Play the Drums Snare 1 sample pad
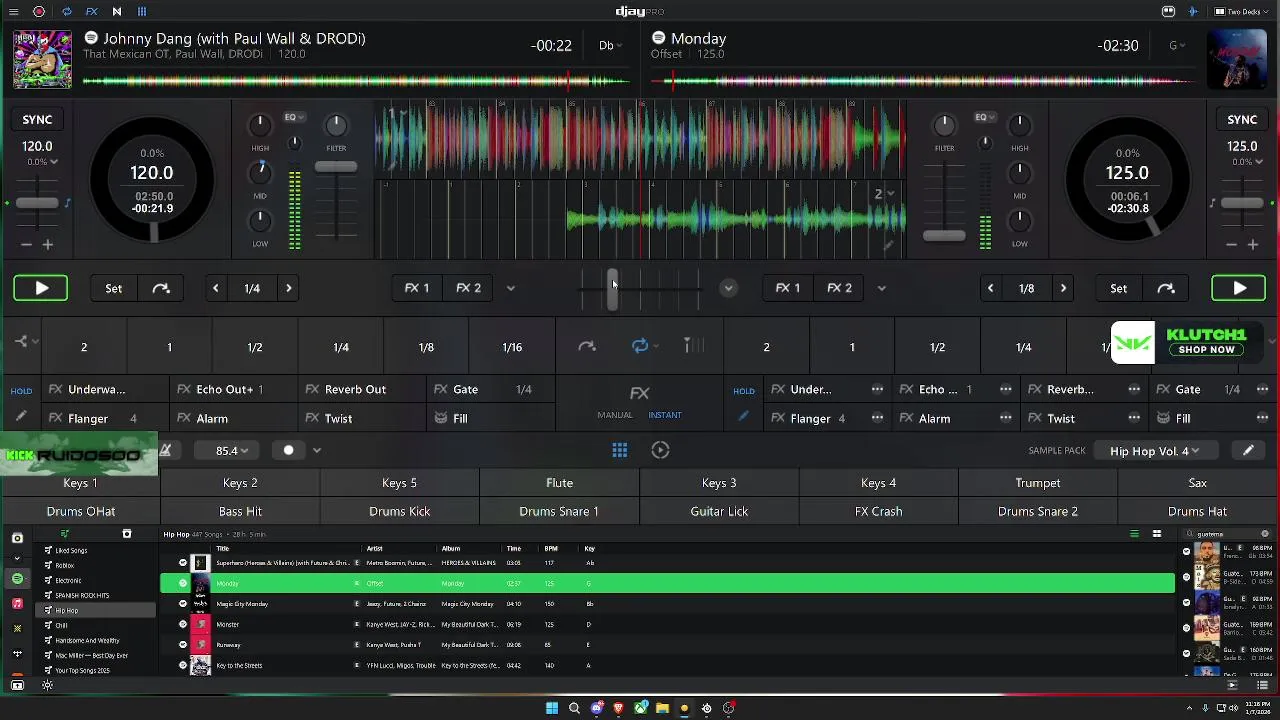1280x720 pixels. point(559,511)
